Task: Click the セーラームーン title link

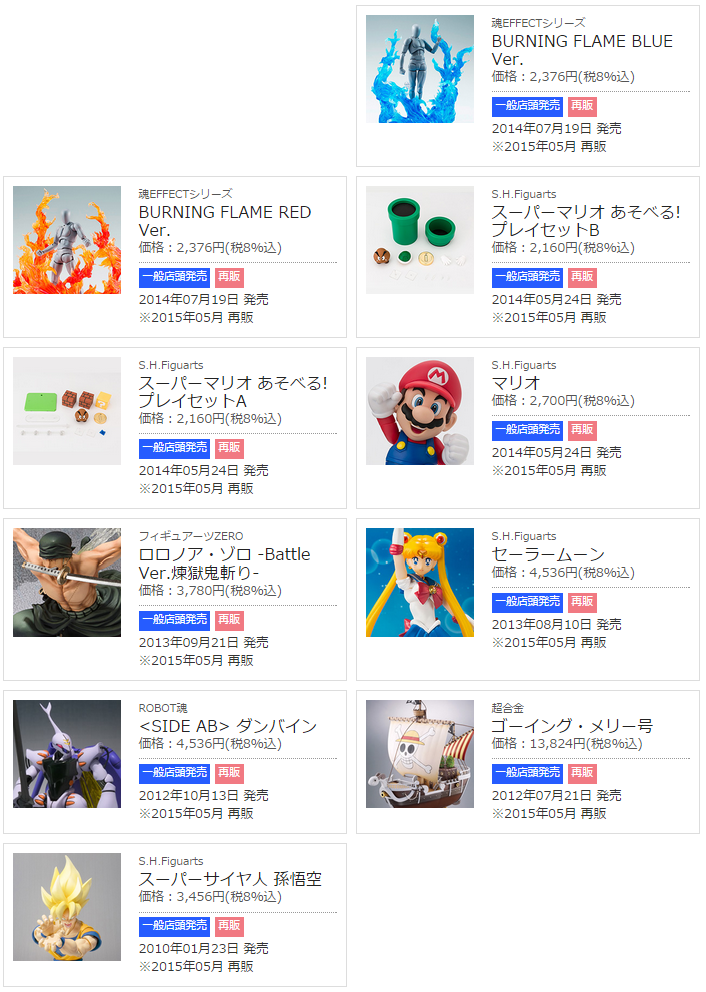Action: pyautogui.click(x=548, y=555)
